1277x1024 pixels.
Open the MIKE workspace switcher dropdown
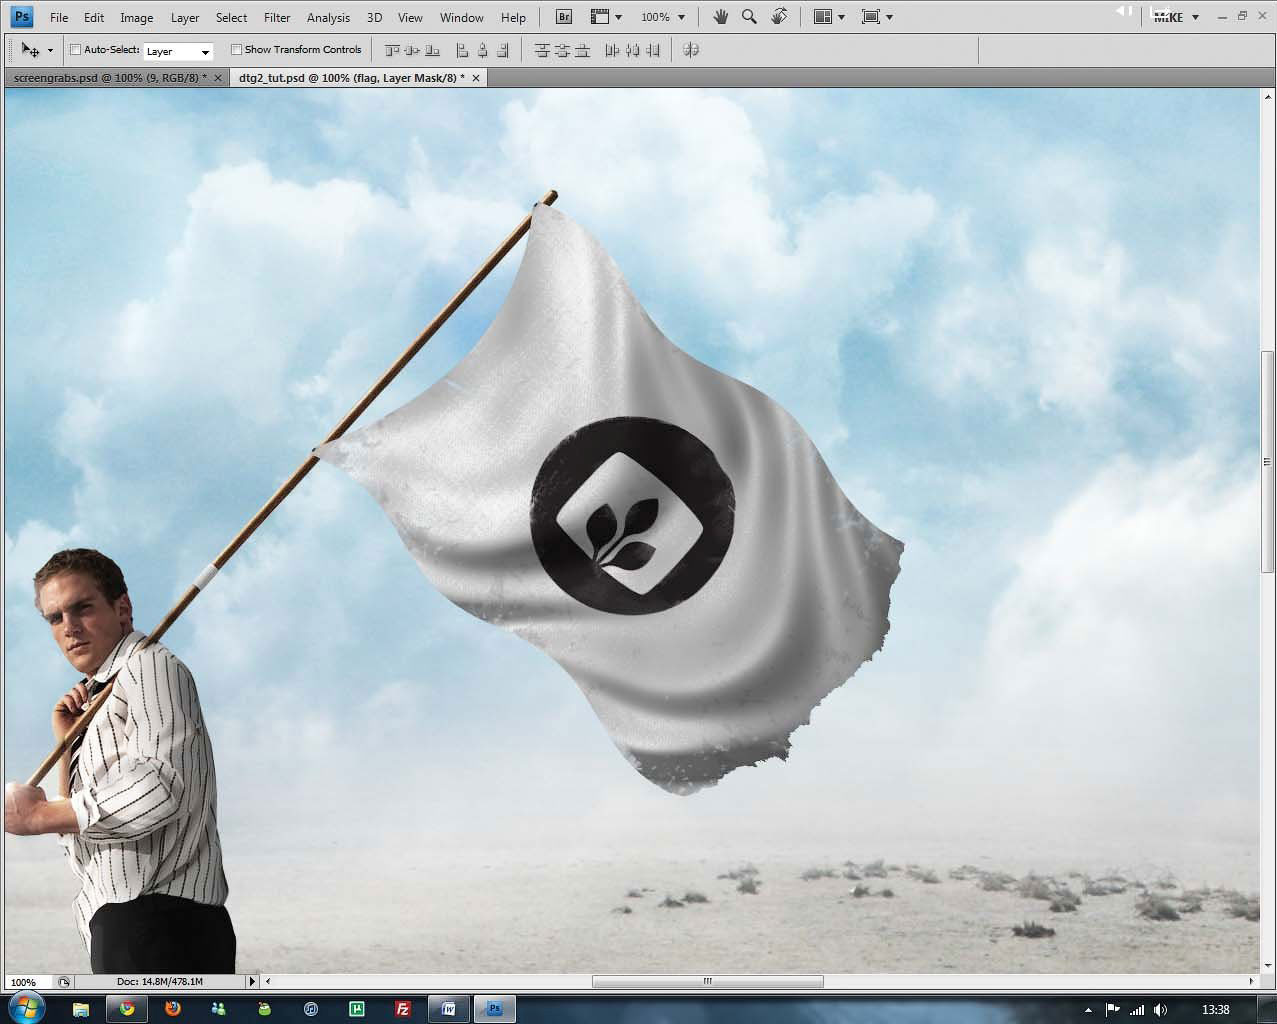1175,17
